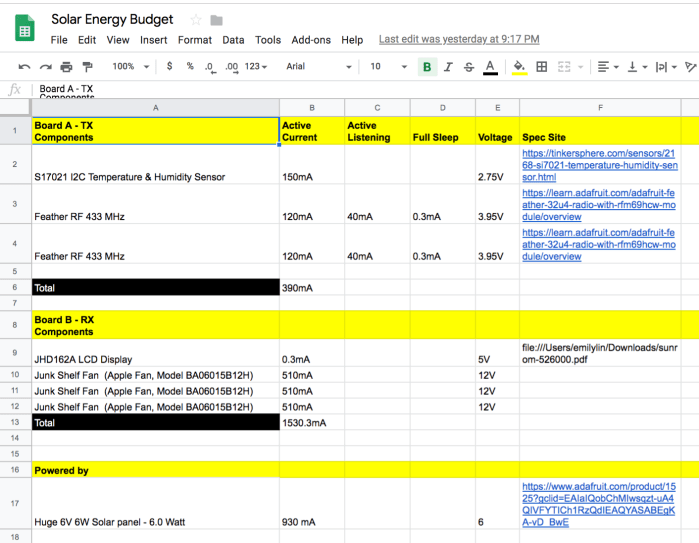Viewport: 699px width, 543px height.
Task: Toggle Bold formatting
Action: [427, 67]
